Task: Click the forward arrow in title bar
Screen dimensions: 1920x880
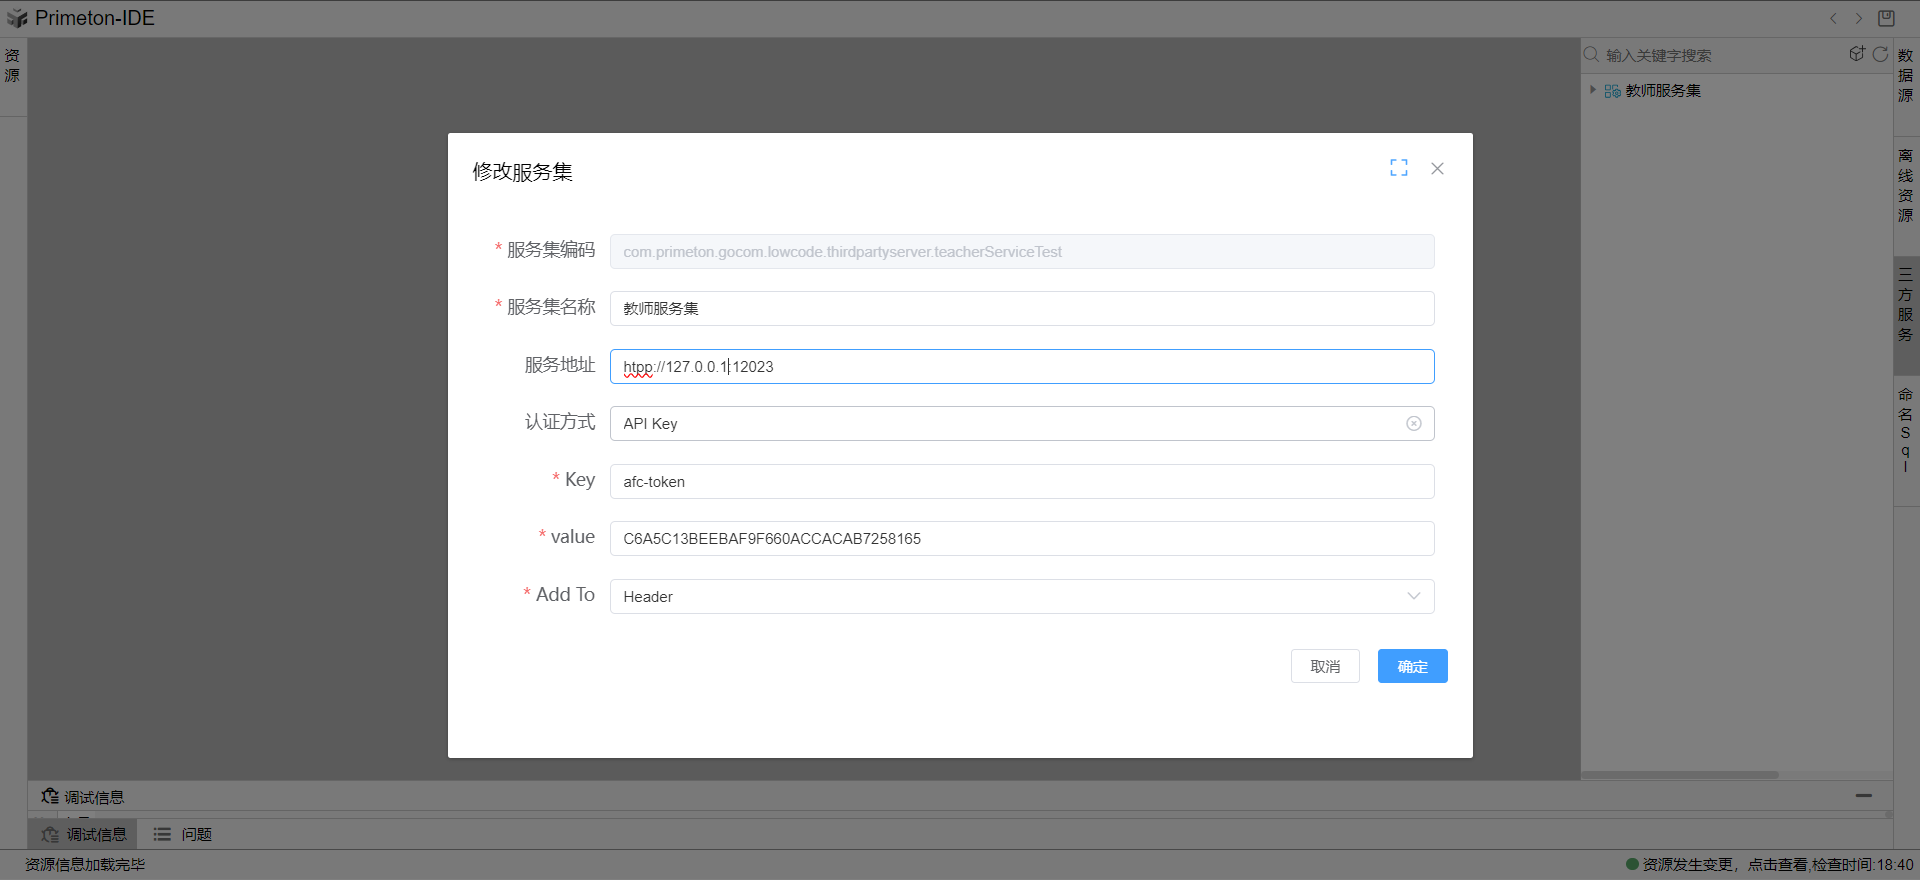Action: 1859,18
